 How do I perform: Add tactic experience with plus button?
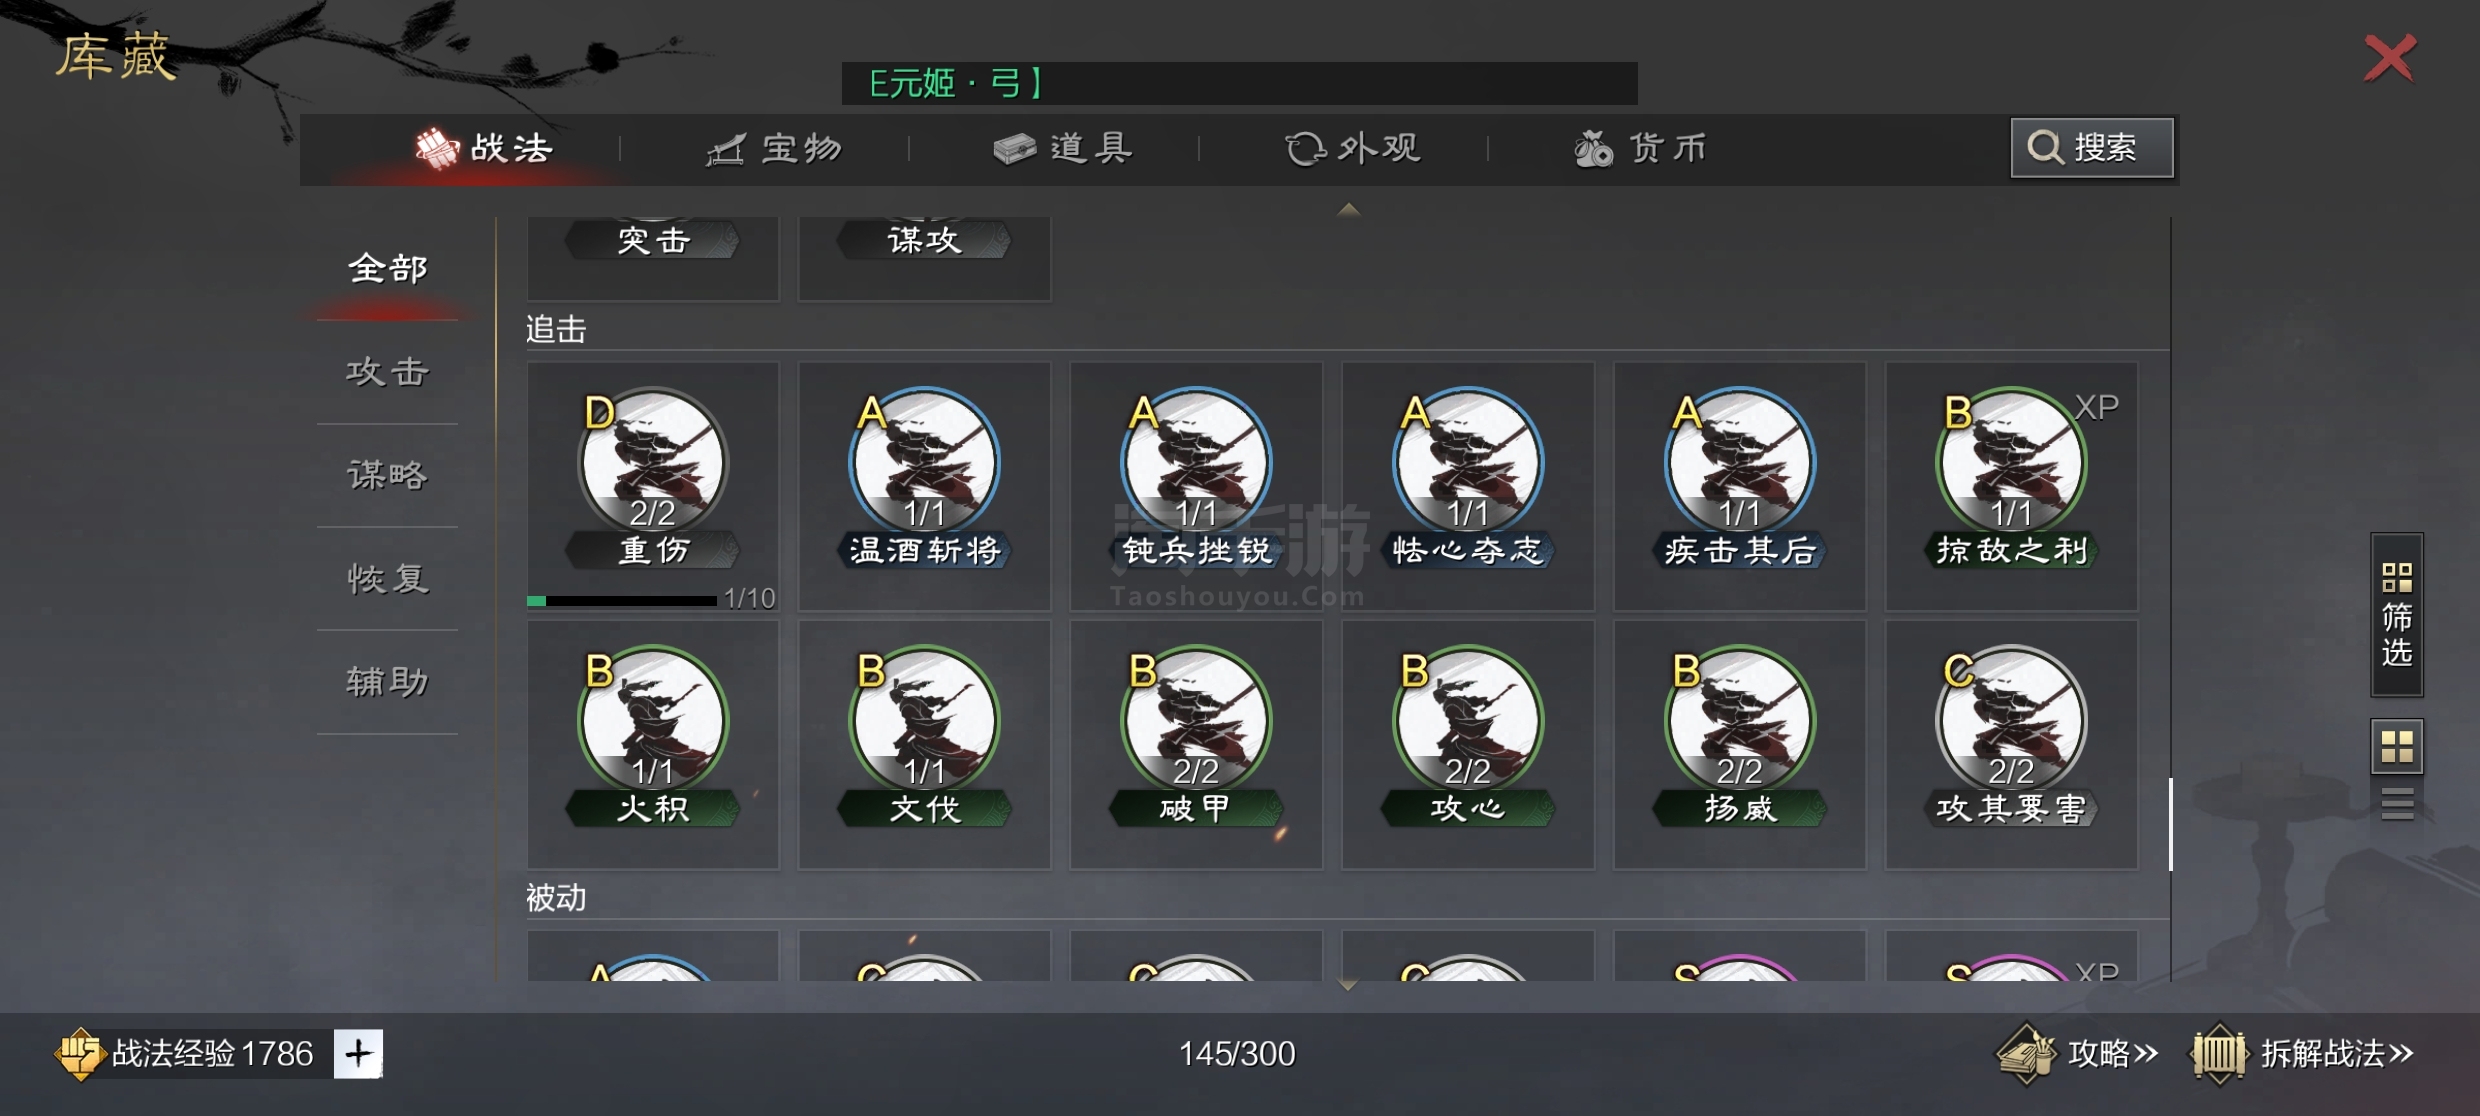pyautogui.click(x=358, y=1053)
